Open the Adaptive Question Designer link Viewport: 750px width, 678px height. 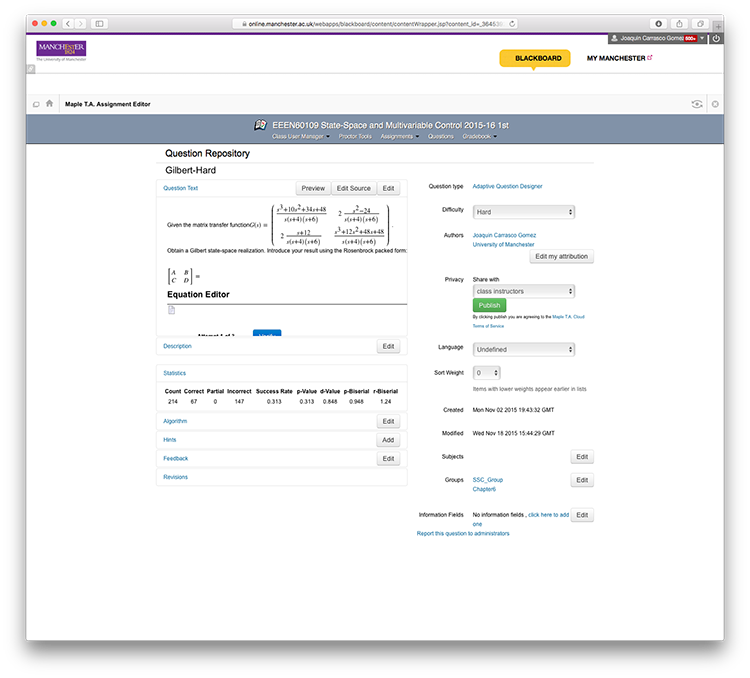click(507, 186)
